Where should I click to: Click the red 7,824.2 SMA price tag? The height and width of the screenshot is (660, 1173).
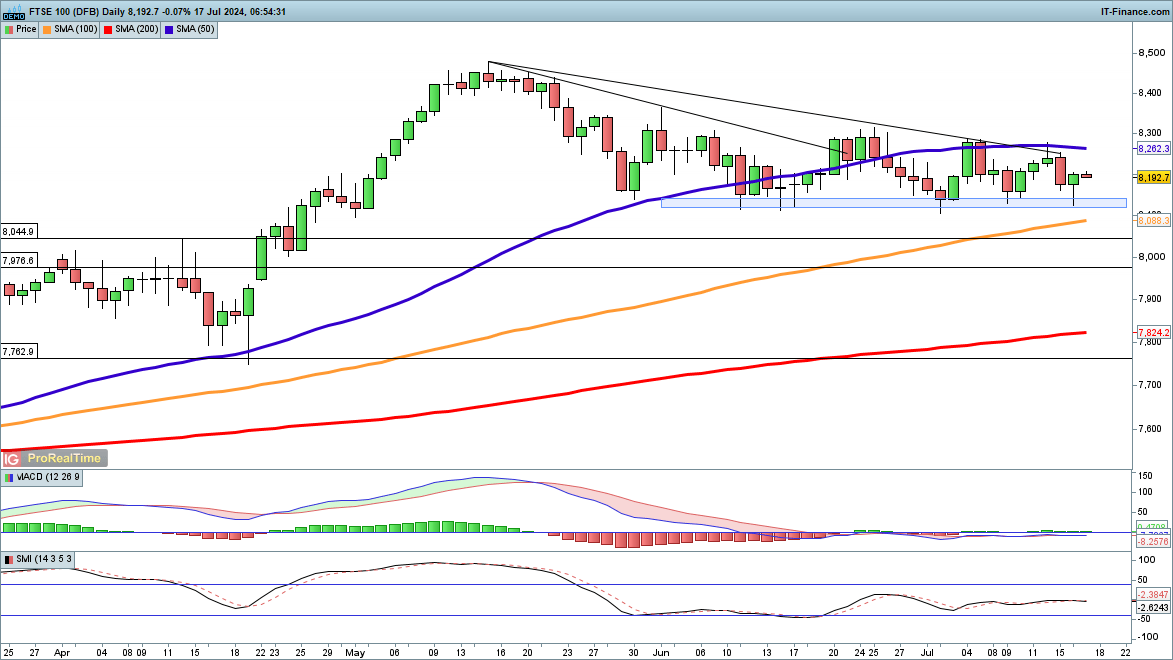tap(1153, 332)
